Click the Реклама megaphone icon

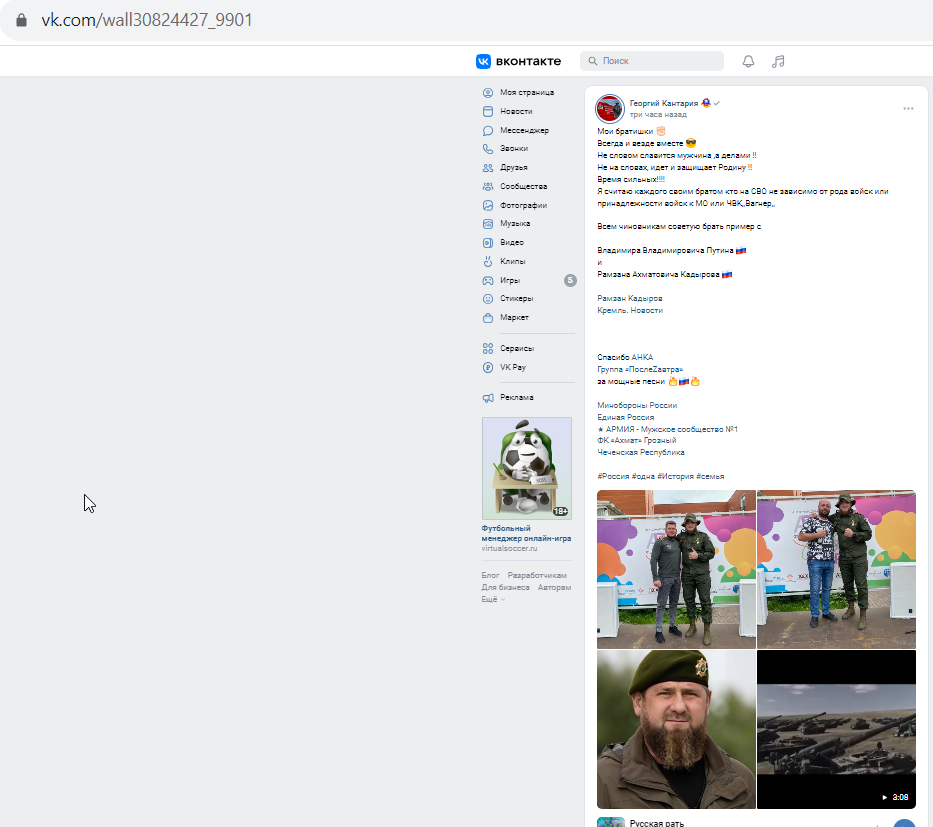(488, 398)
